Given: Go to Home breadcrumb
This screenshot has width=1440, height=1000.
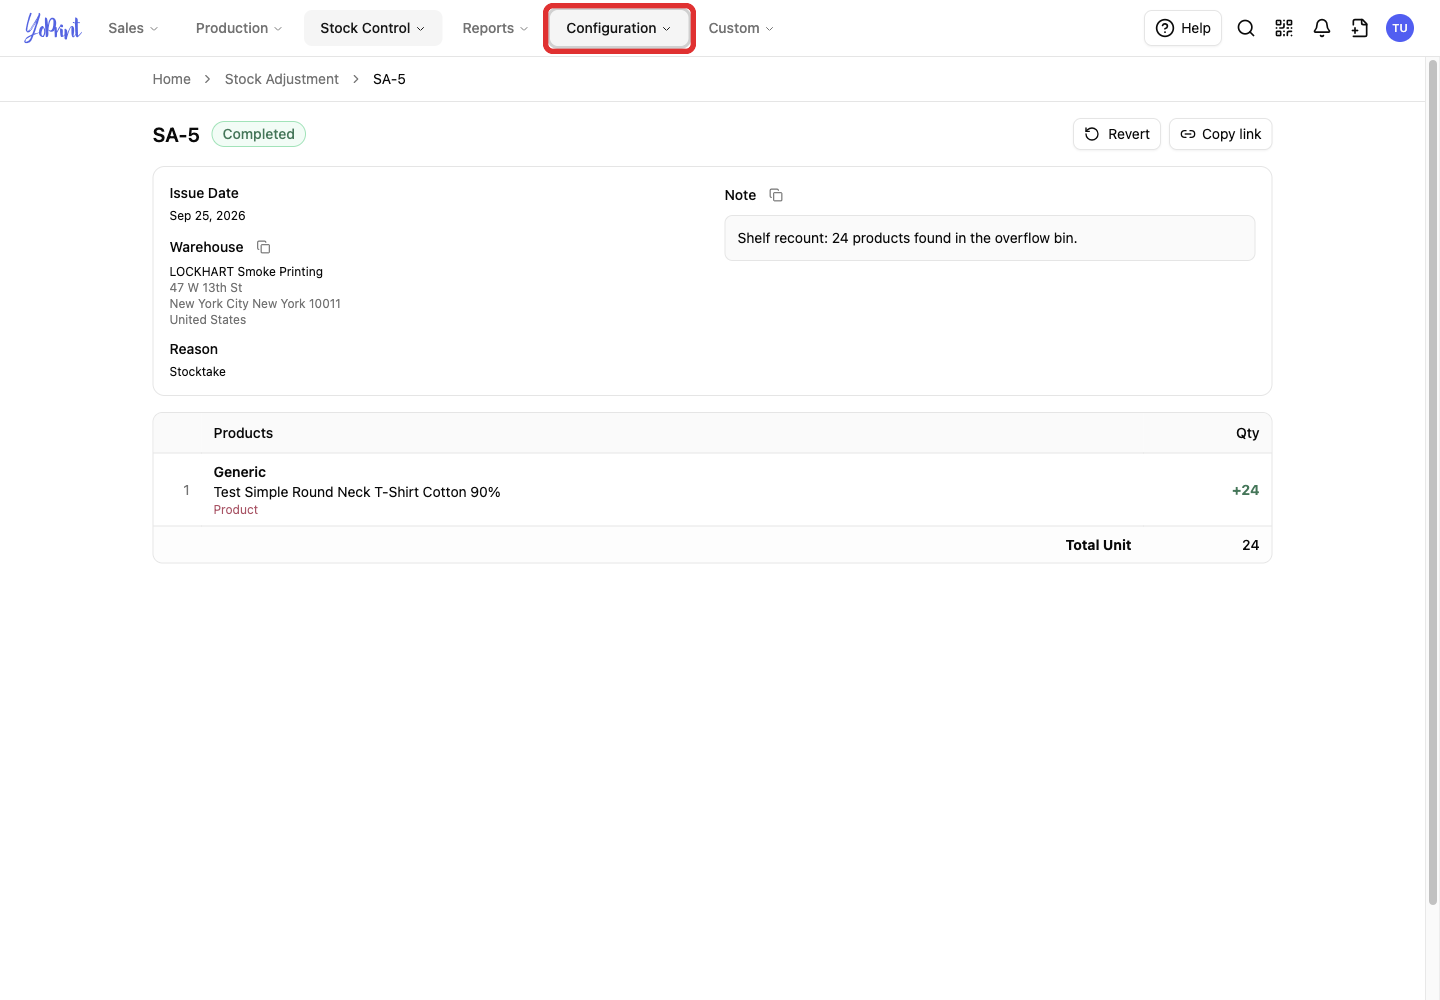Looking at the screenshot, I should [x=172, y=79].
